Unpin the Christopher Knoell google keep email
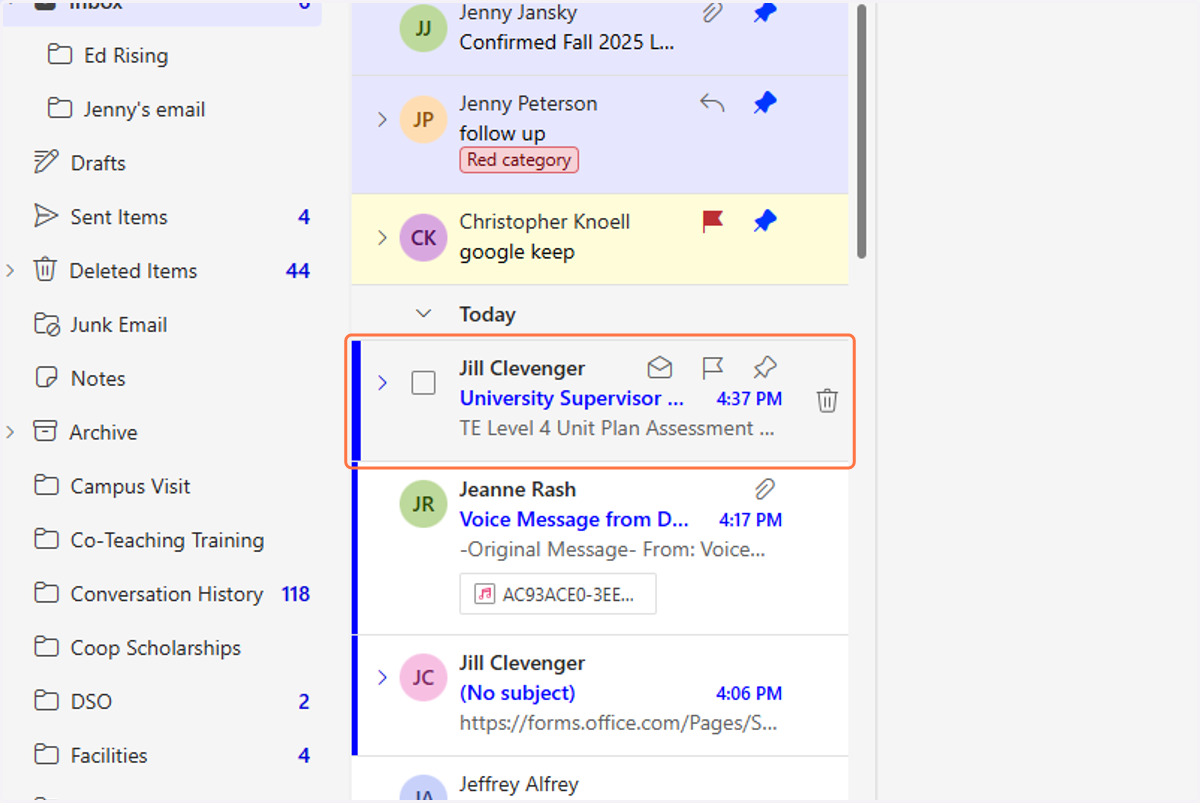 click(765, 221)
